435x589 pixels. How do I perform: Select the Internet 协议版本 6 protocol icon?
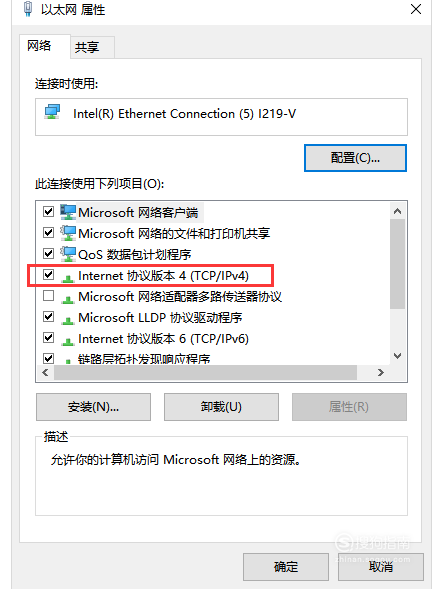[x=68, y=341]
